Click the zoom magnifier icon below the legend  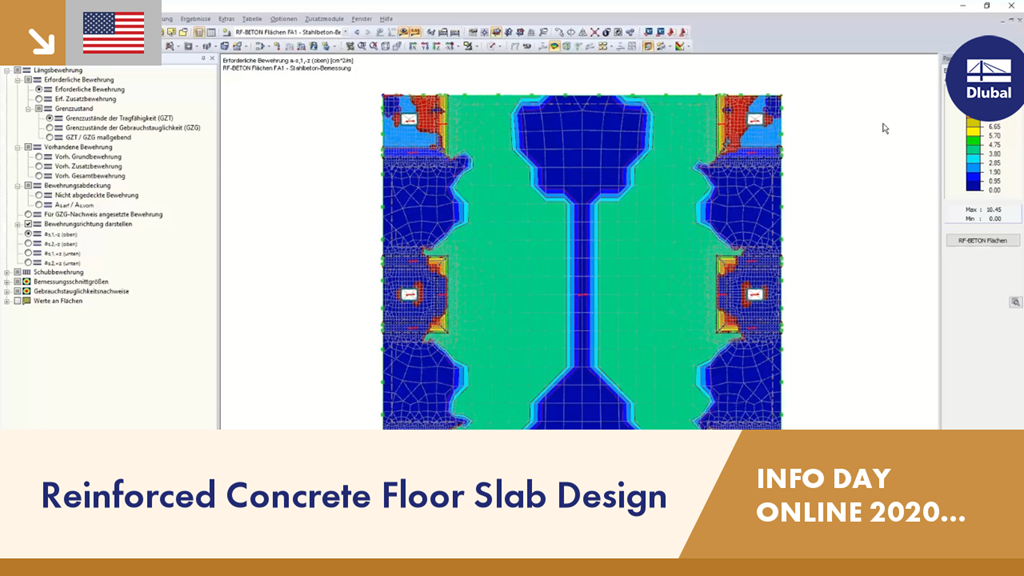(1015, 302)
